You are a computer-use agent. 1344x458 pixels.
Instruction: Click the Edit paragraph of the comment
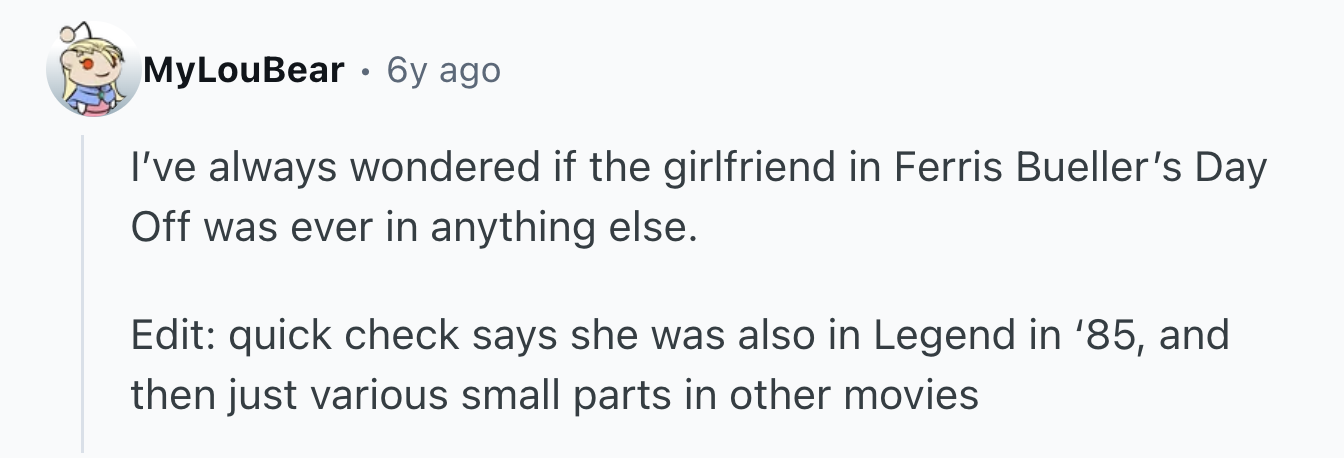pos(679,365)
